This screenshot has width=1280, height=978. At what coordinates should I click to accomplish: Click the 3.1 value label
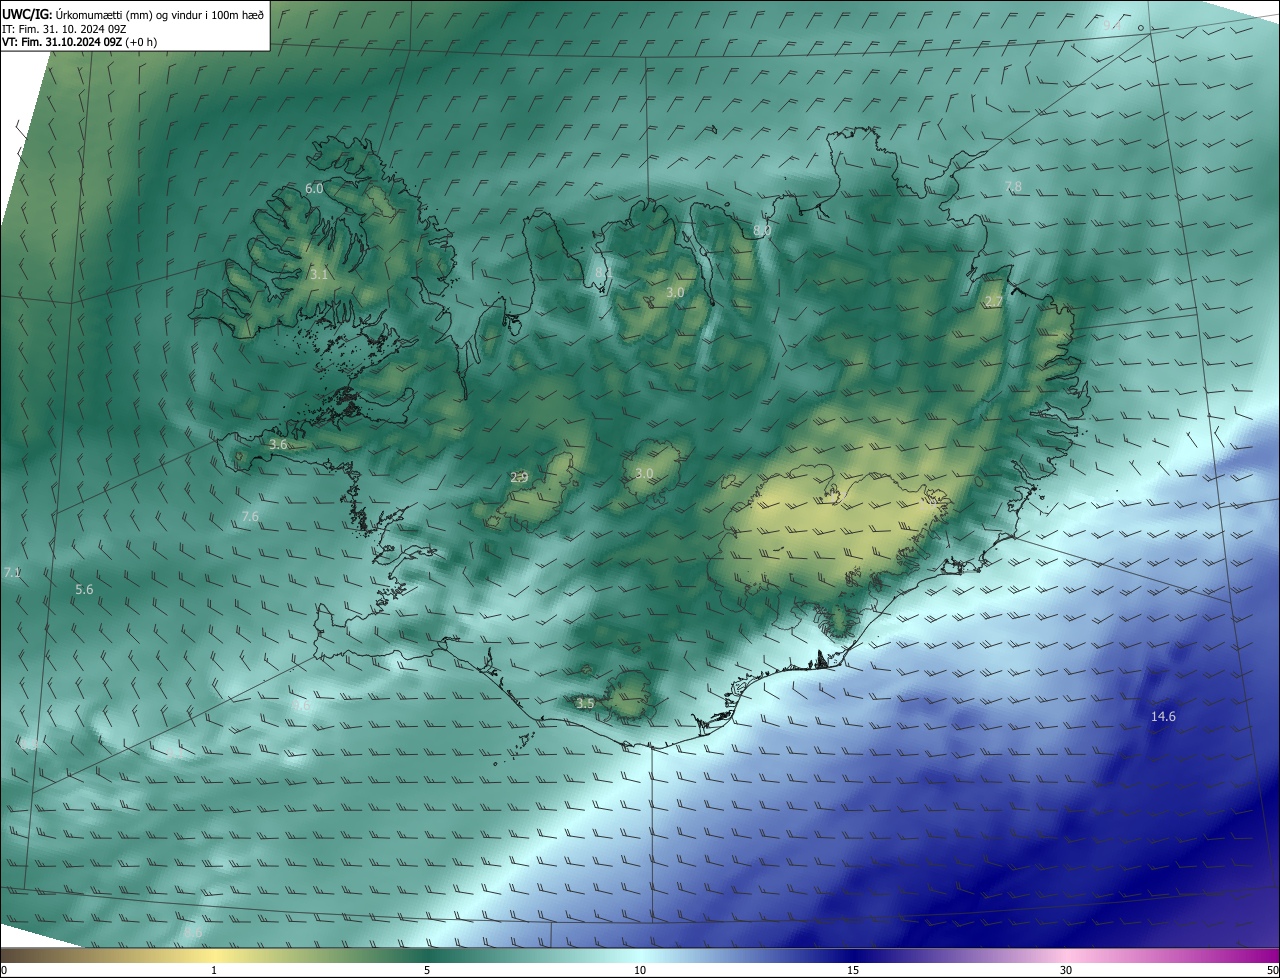point(318,273)
